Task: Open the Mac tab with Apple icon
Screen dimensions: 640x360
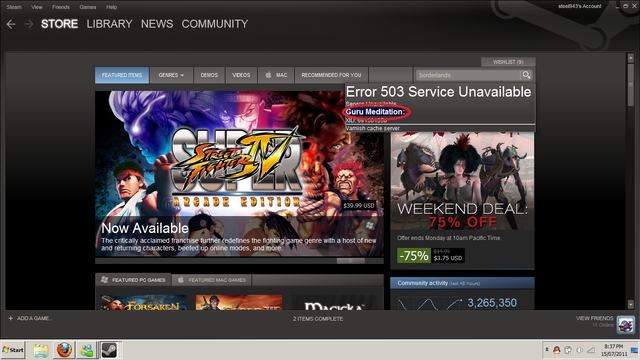Action: tap(276, 75)
